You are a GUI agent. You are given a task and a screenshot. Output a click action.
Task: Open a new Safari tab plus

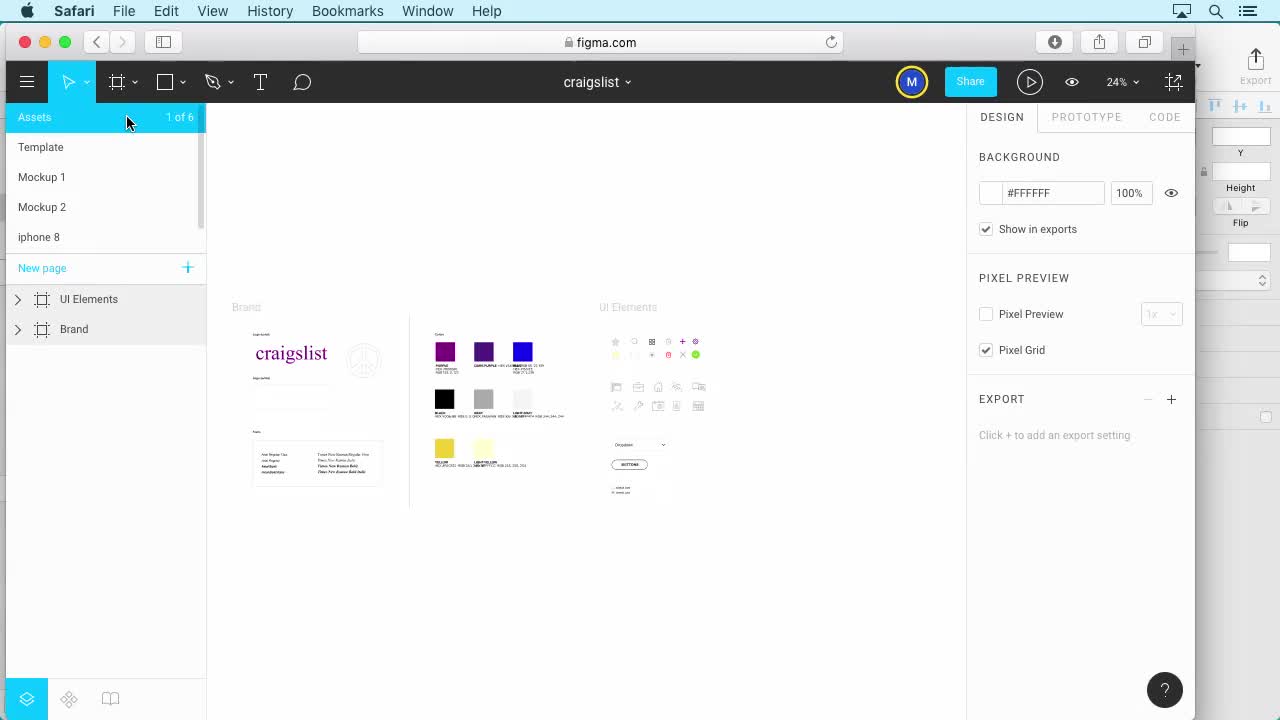(x=1183, y=49)
